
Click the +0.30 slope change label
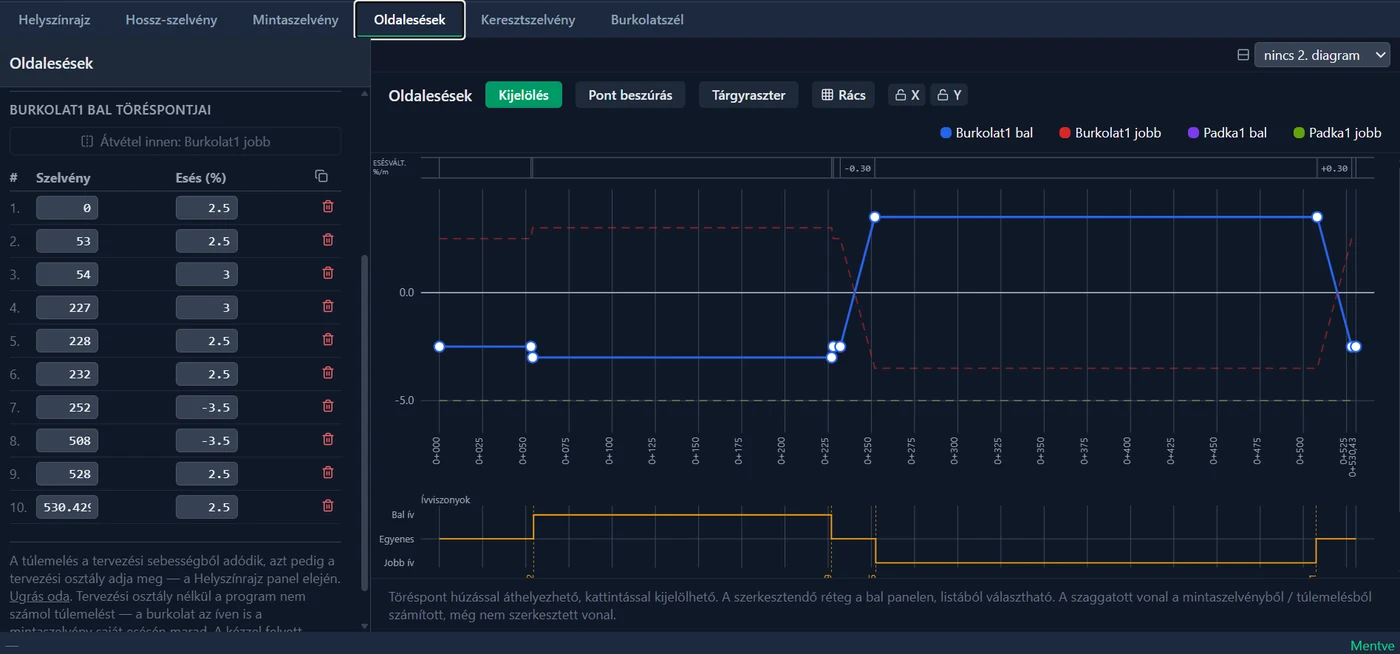click(x=1334, y=168)
